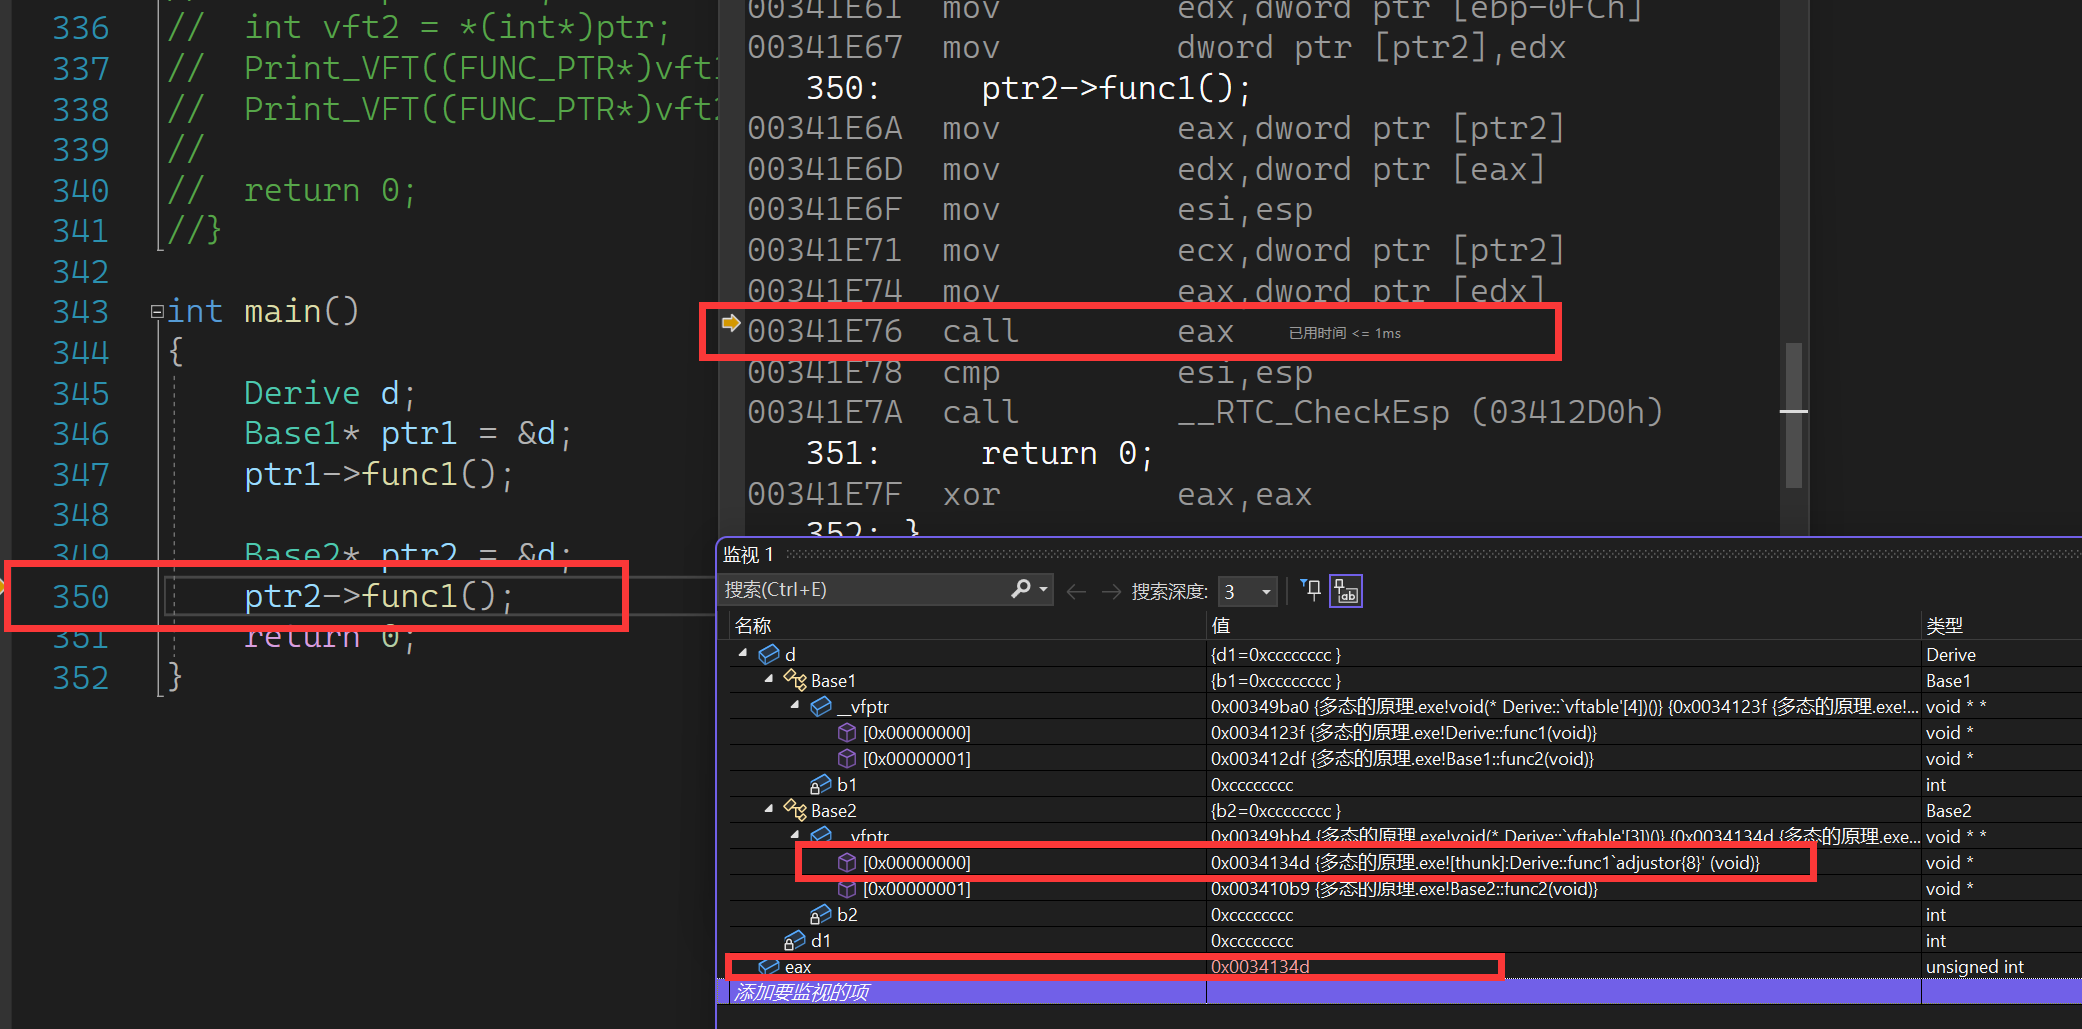Click the b1 field lock icon

[821, 784]
